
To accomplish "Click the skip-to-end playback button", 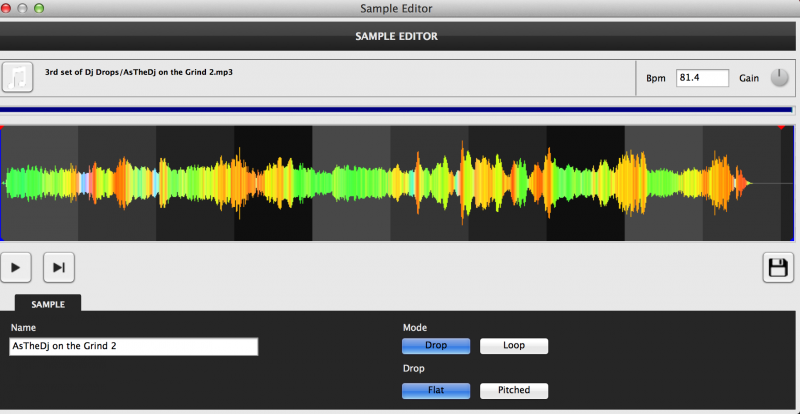I will [59, 267].
